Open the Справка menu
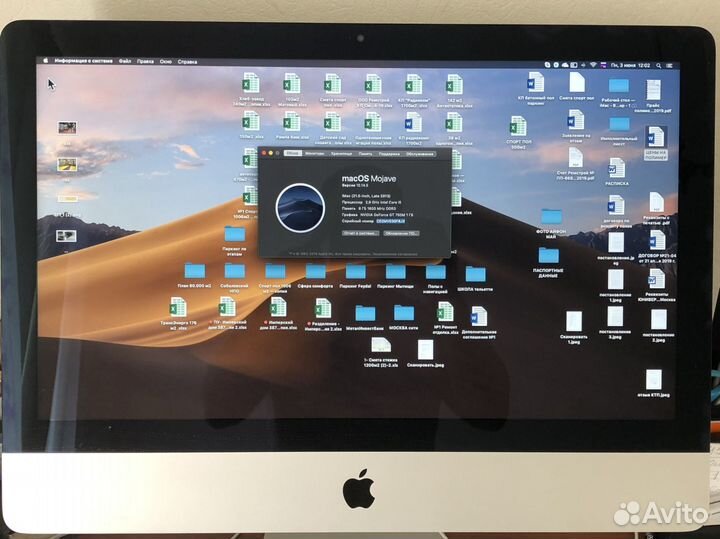This screenshot has height=539, width=720. 187,62
